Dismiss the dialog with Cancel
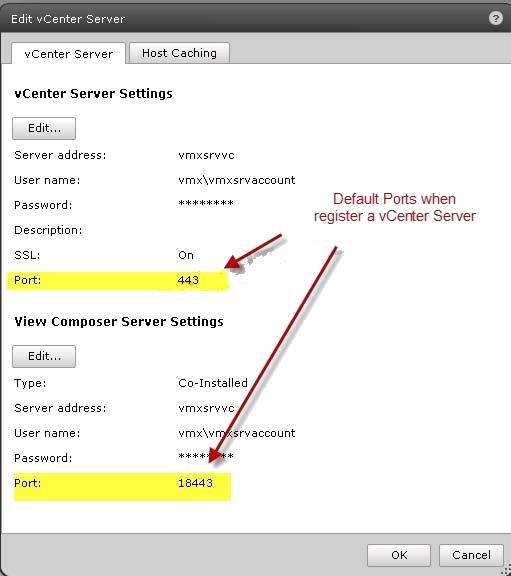511x576 pixels. [x=471, y=555]
